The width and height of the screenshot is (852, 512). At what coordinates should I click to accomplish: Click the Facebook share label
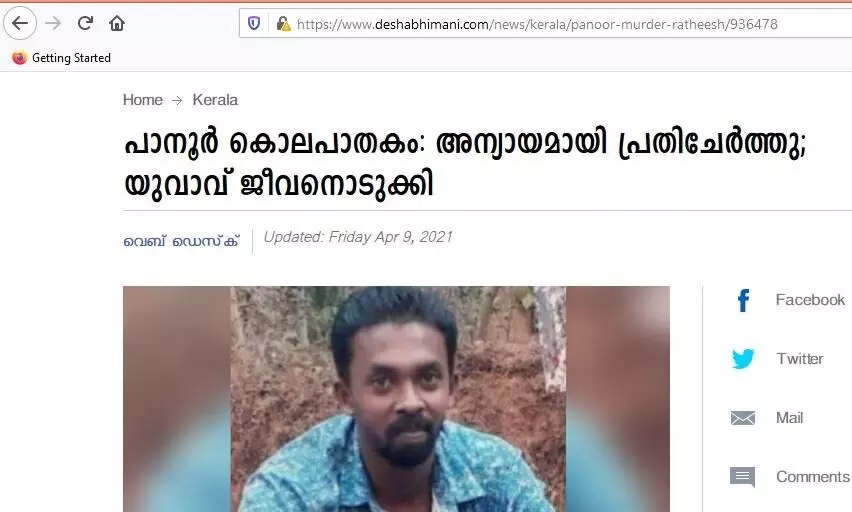pos(810,299)
